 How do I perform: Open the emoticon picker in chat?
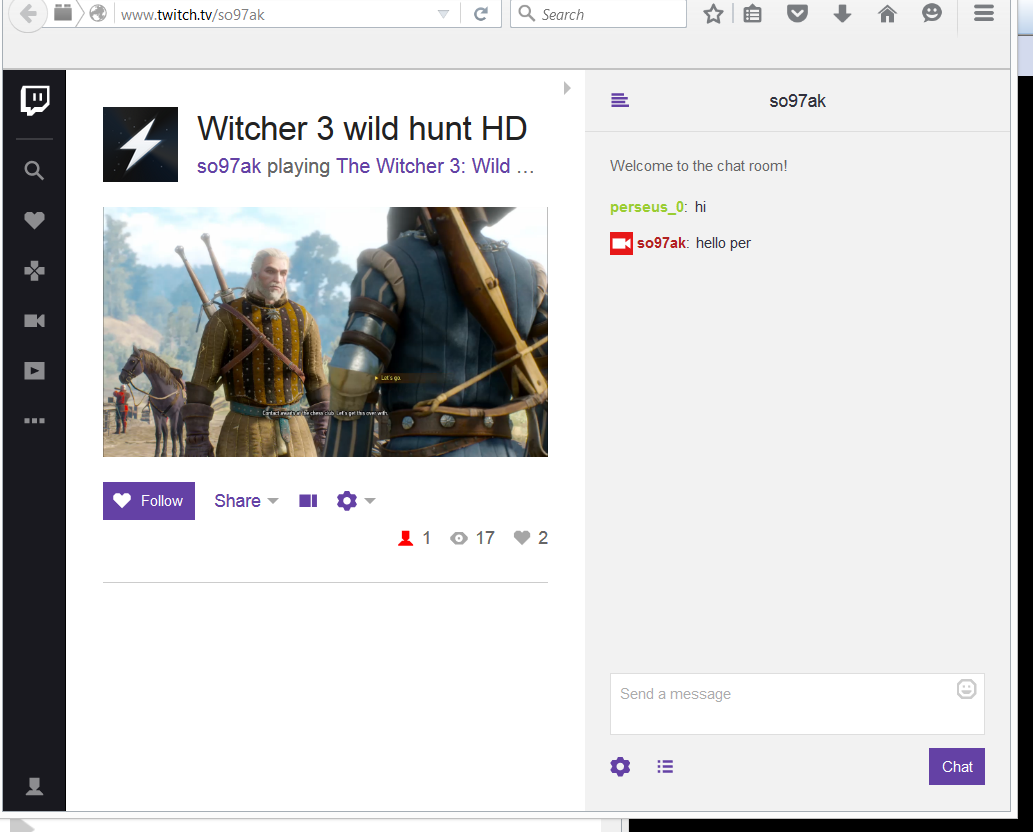click(966, 689)
